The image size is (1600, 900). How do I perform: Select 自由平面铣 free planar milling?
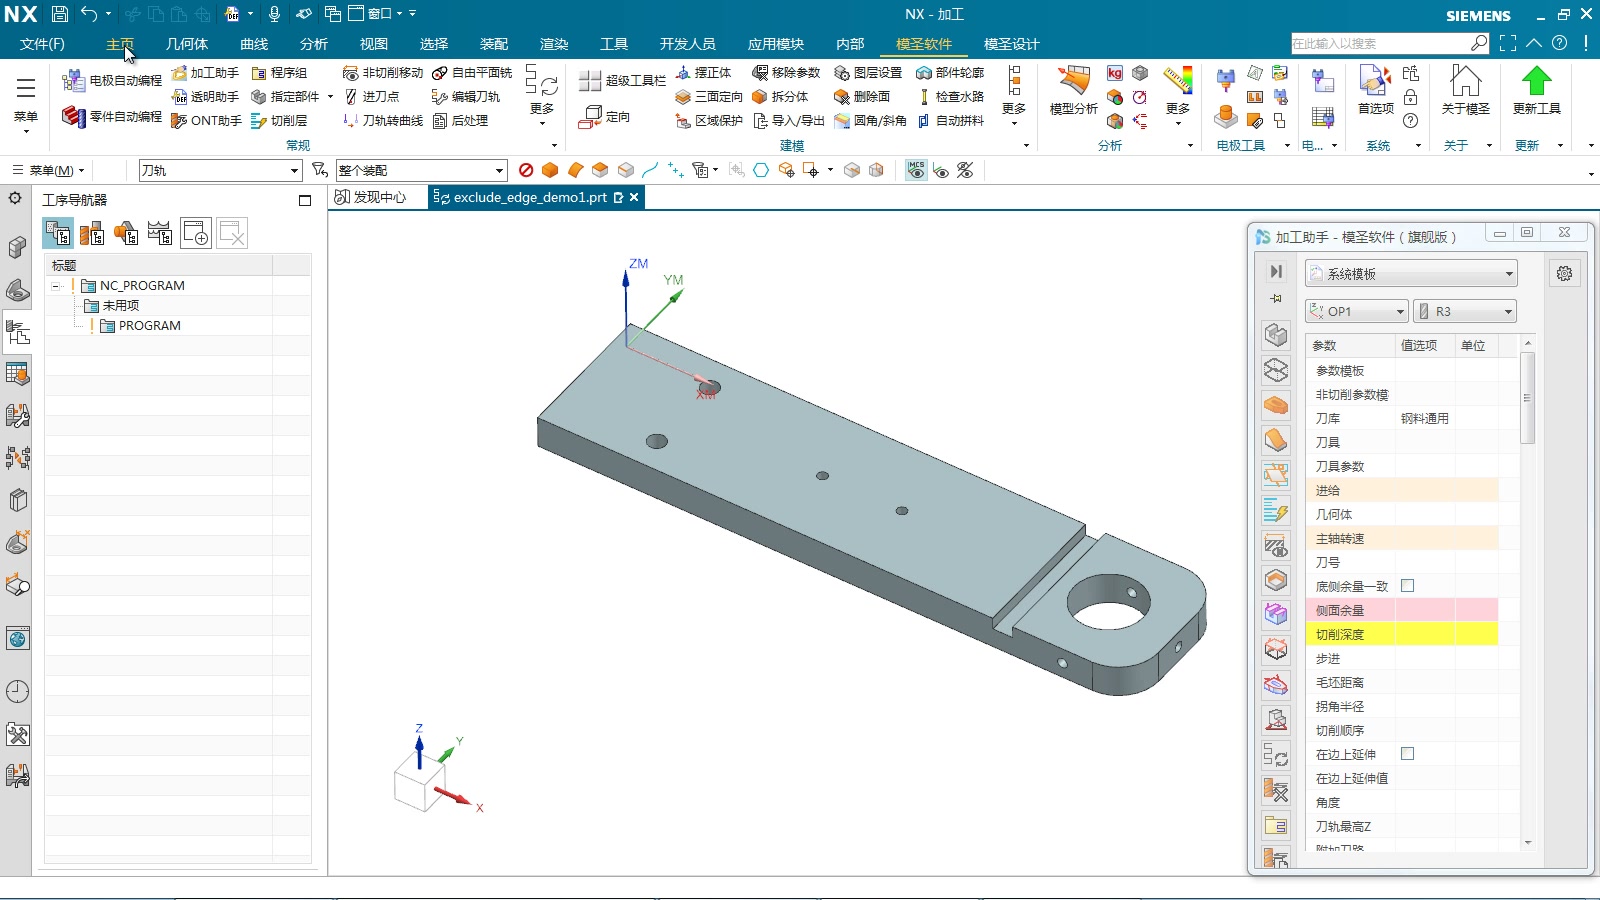click(472, 73)
